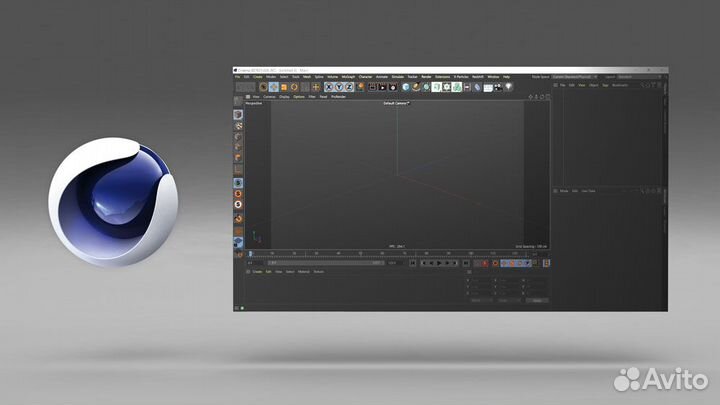This screenshot has width=720, height=405.
Task: Click timeline start frame field
Action: pyautogui.click(x=254, y=263)
